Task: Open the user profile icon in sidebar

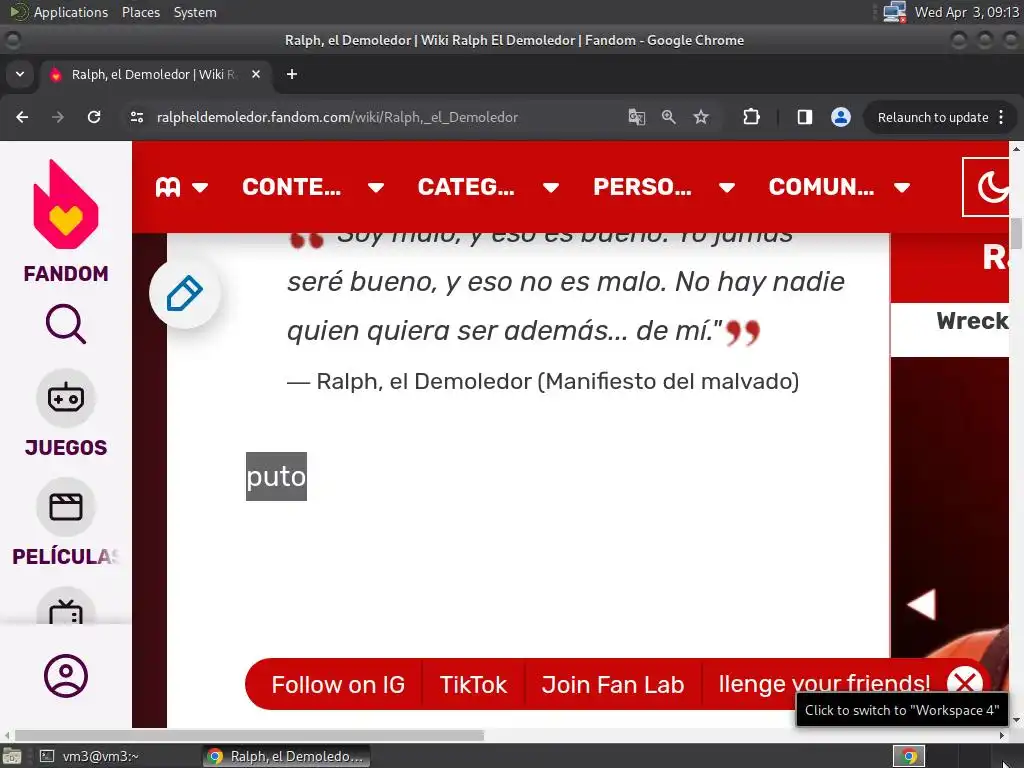Action: pos(65,675)
